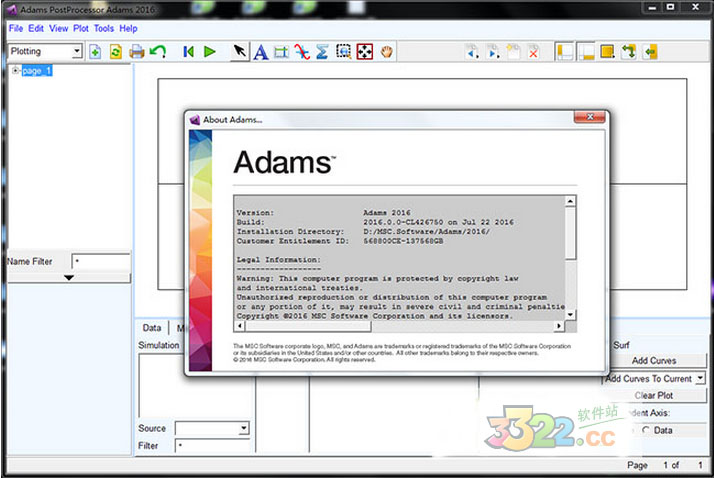Click the Clear Plot button
Image resolution: width=714 pixels, height=478 pixels.
tap(654, 395)
